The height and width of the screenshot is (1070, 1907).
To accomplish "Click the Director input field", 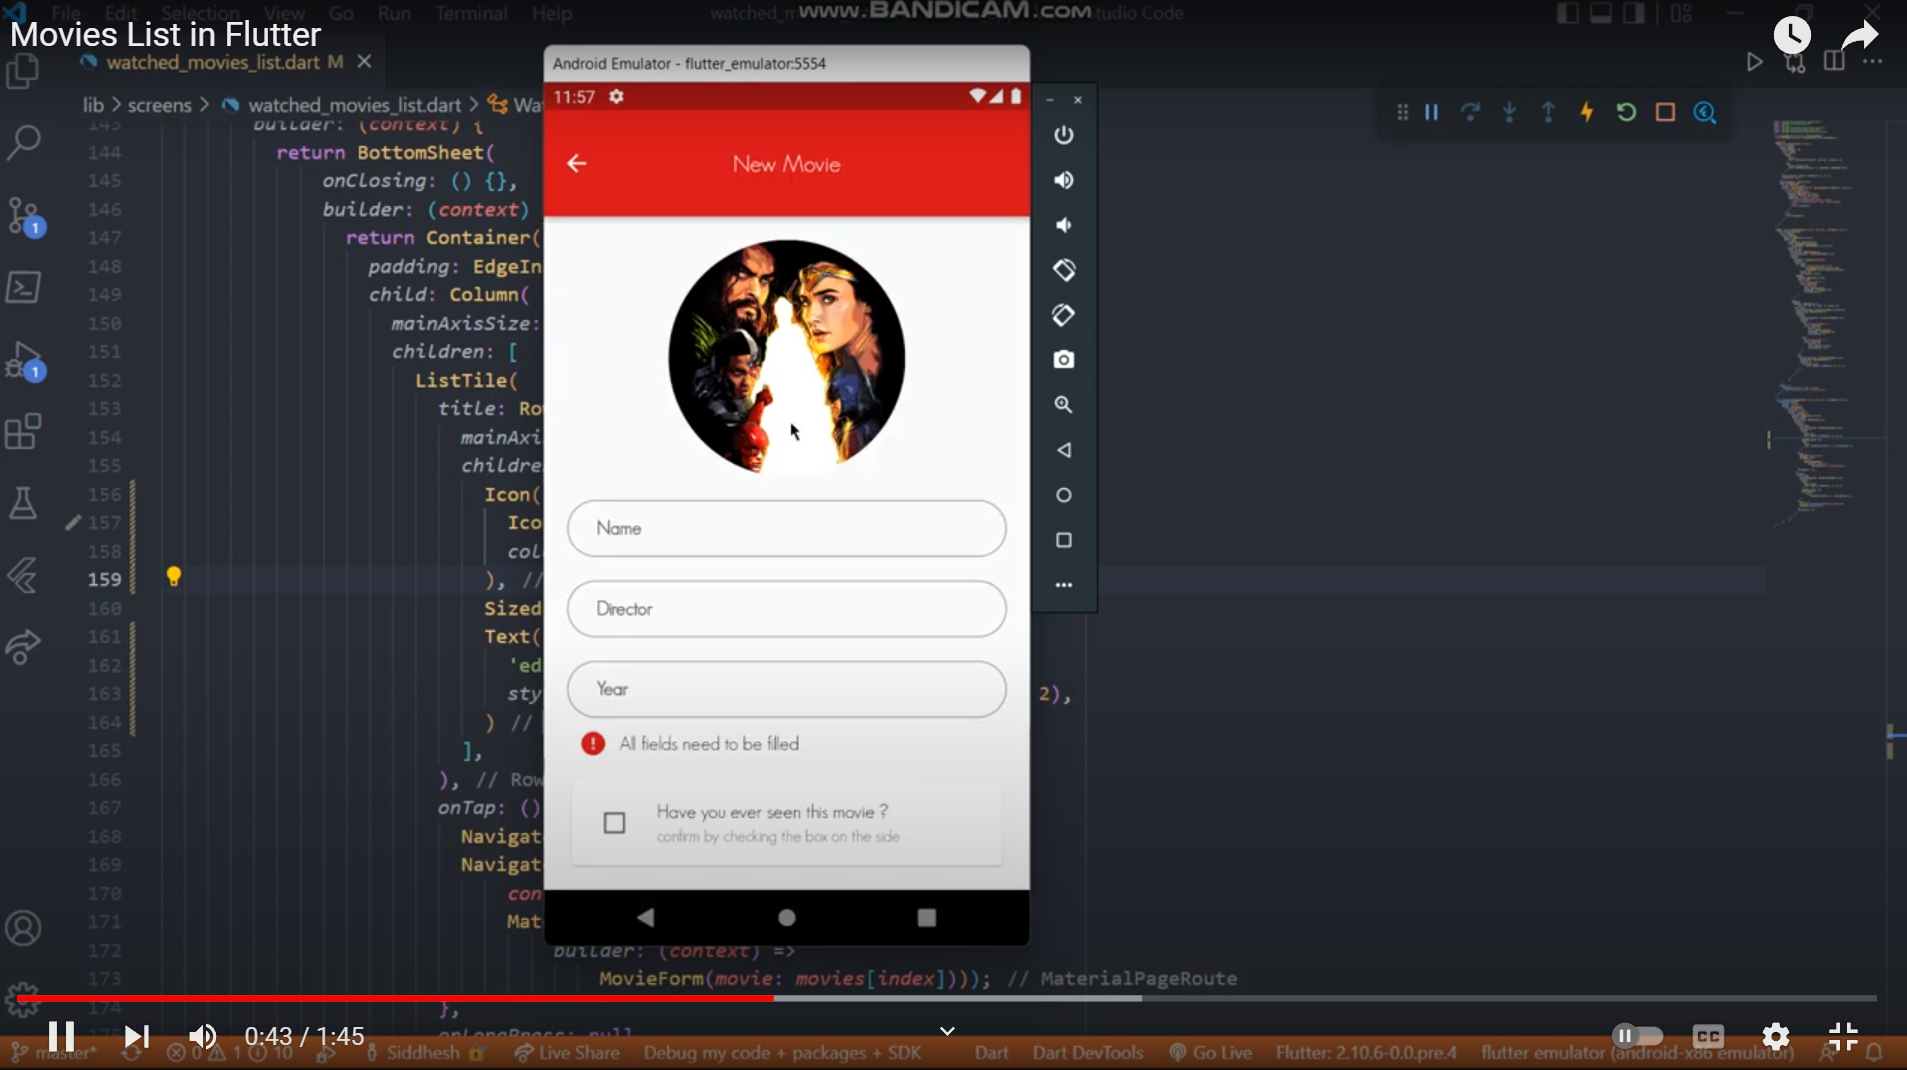I will tap(786, 609).
